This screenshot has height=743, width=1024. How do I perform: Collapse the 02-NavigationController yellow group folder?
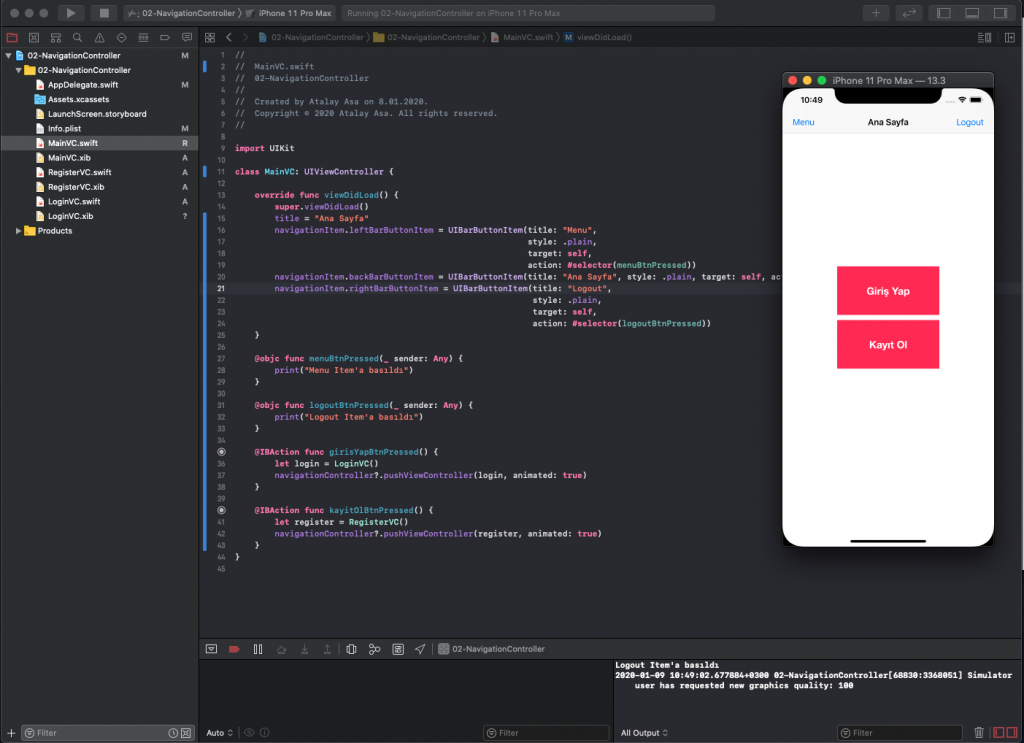18,70
